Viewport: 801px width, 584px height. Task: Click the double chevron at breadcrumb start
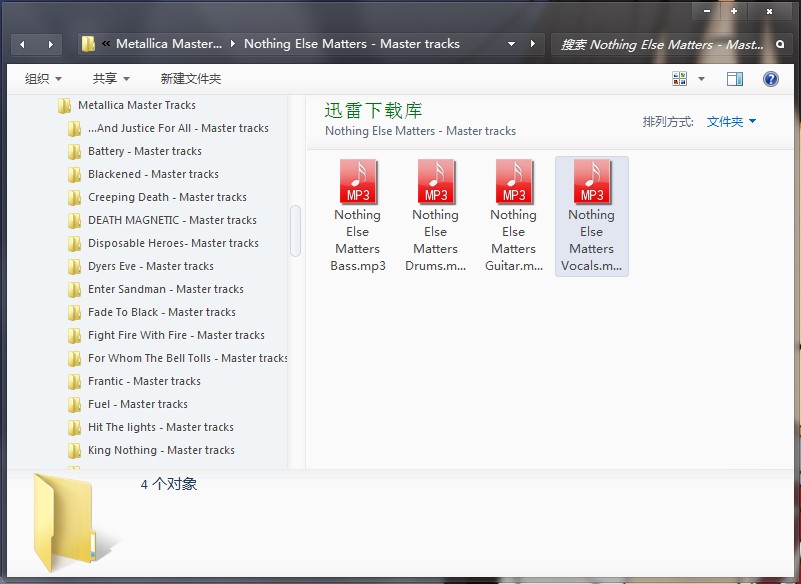pyautogui.click(x=106, y=43)
